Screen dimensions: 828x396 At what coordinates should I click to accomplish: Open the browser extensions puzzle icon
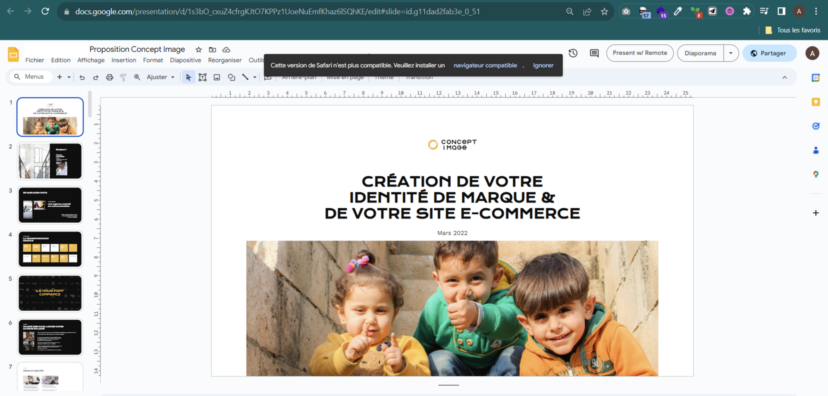[746, 11]
